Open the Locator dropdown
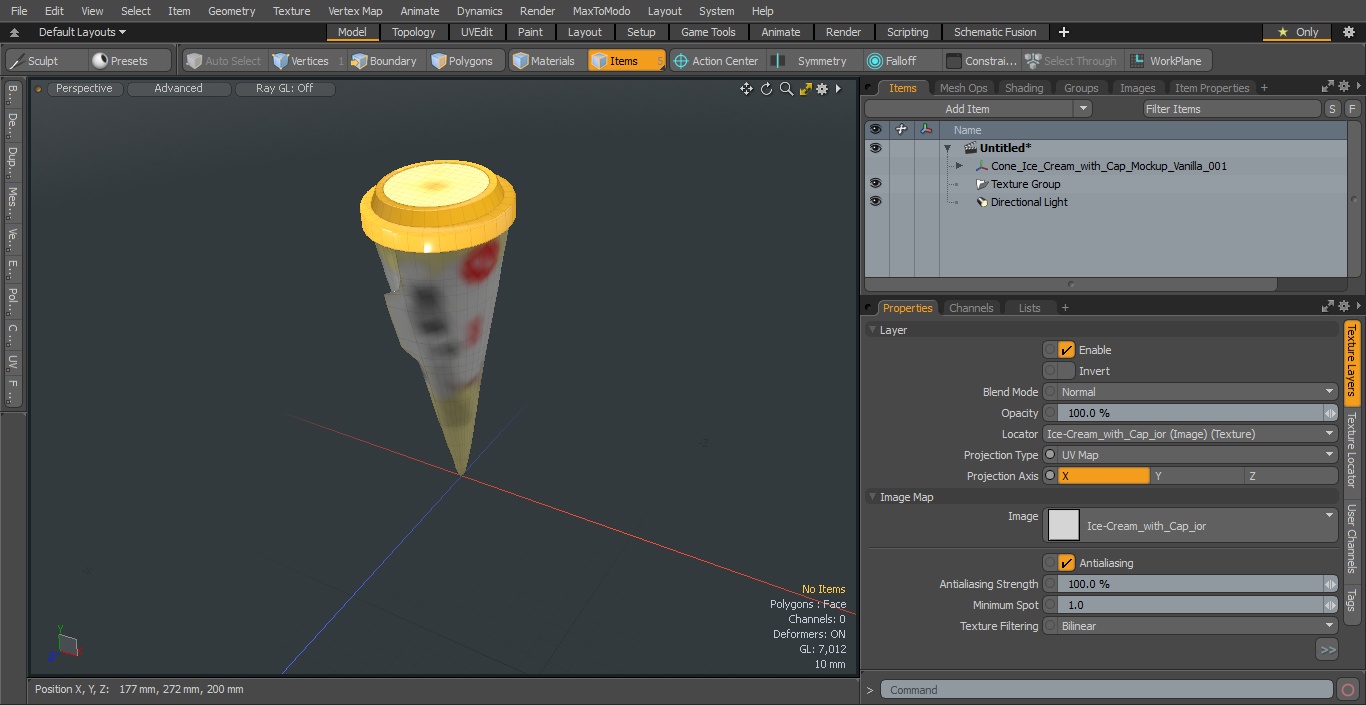The width and height of the screenshot is (1366, 705). point(1190,434)
